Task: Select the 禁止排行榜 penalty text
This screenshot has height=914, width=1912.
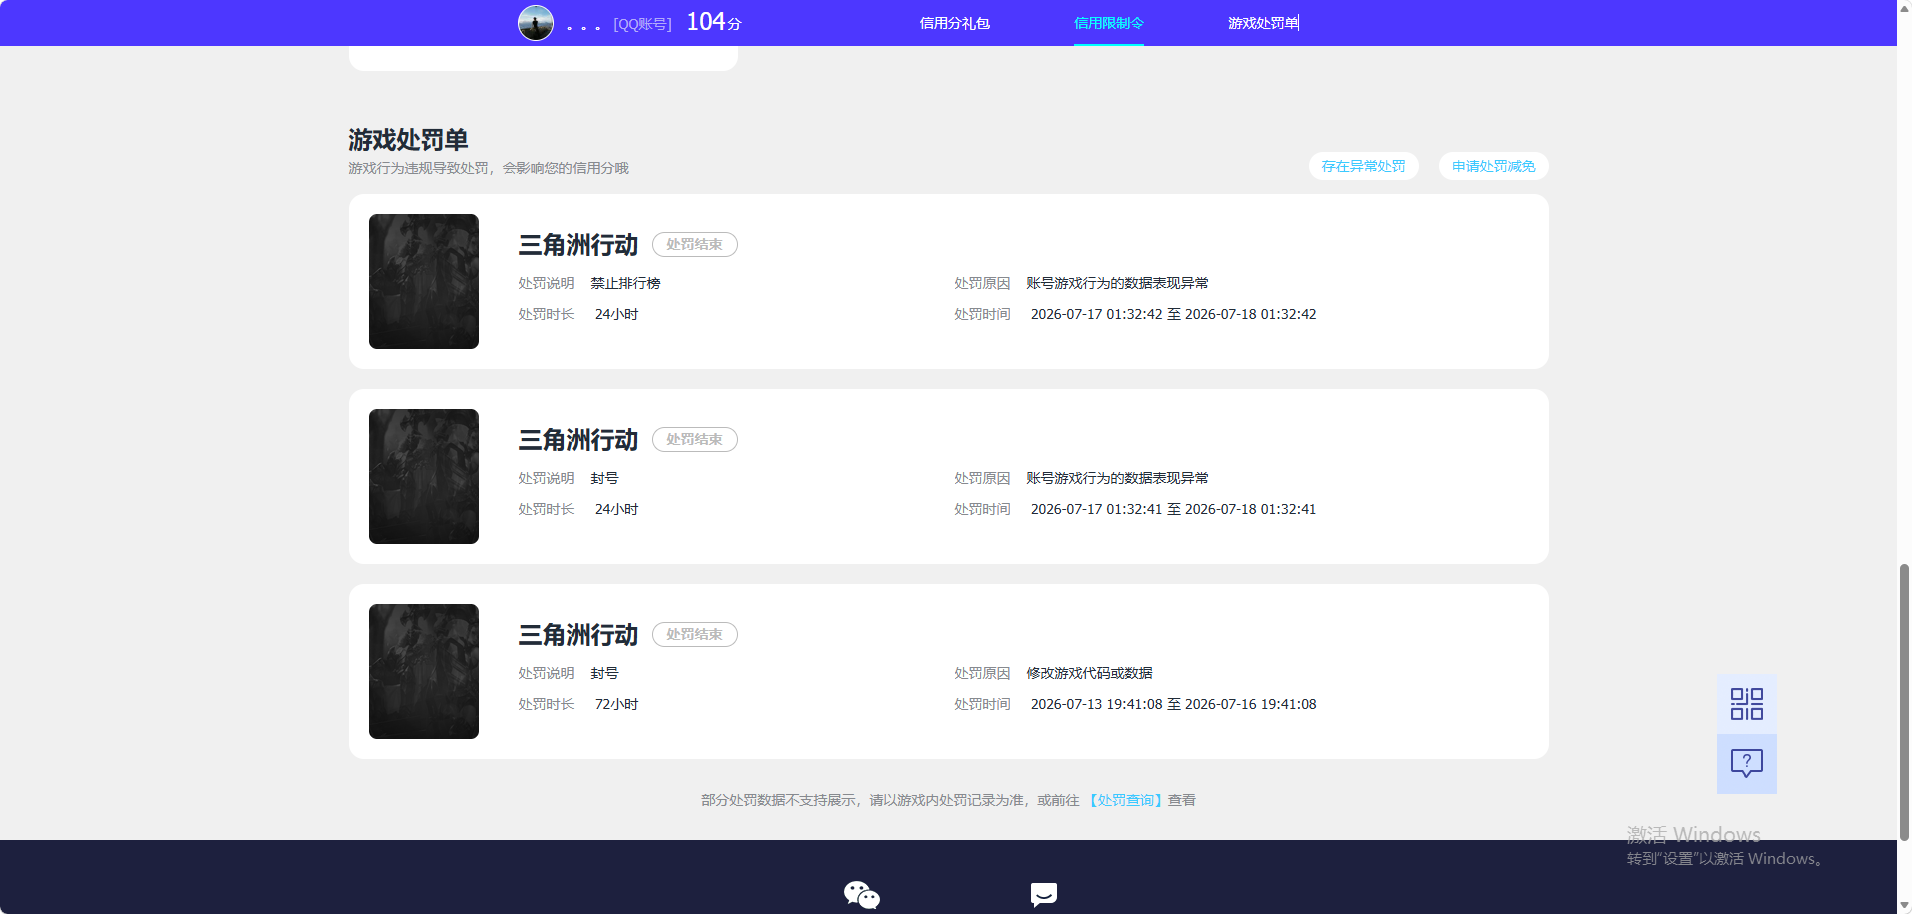Action: tap(625, 283)
